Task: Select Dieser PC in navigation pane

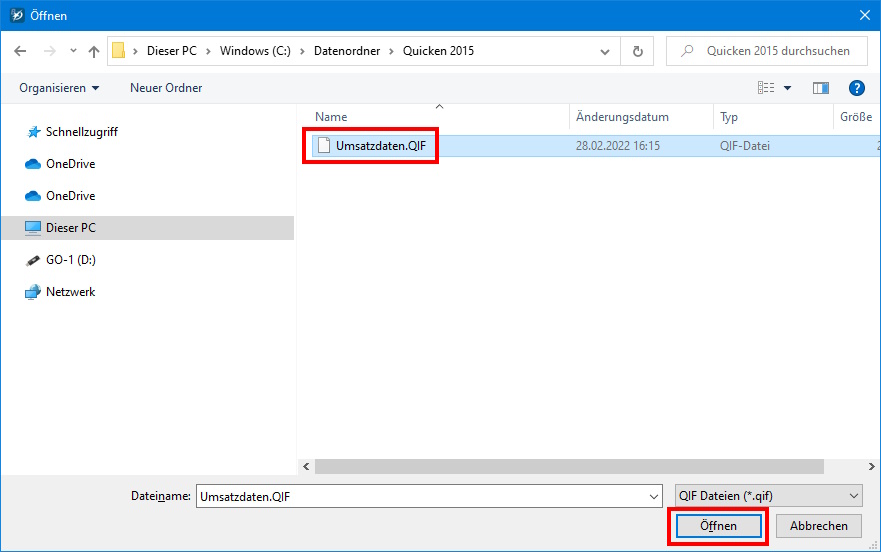Action: 70,228
